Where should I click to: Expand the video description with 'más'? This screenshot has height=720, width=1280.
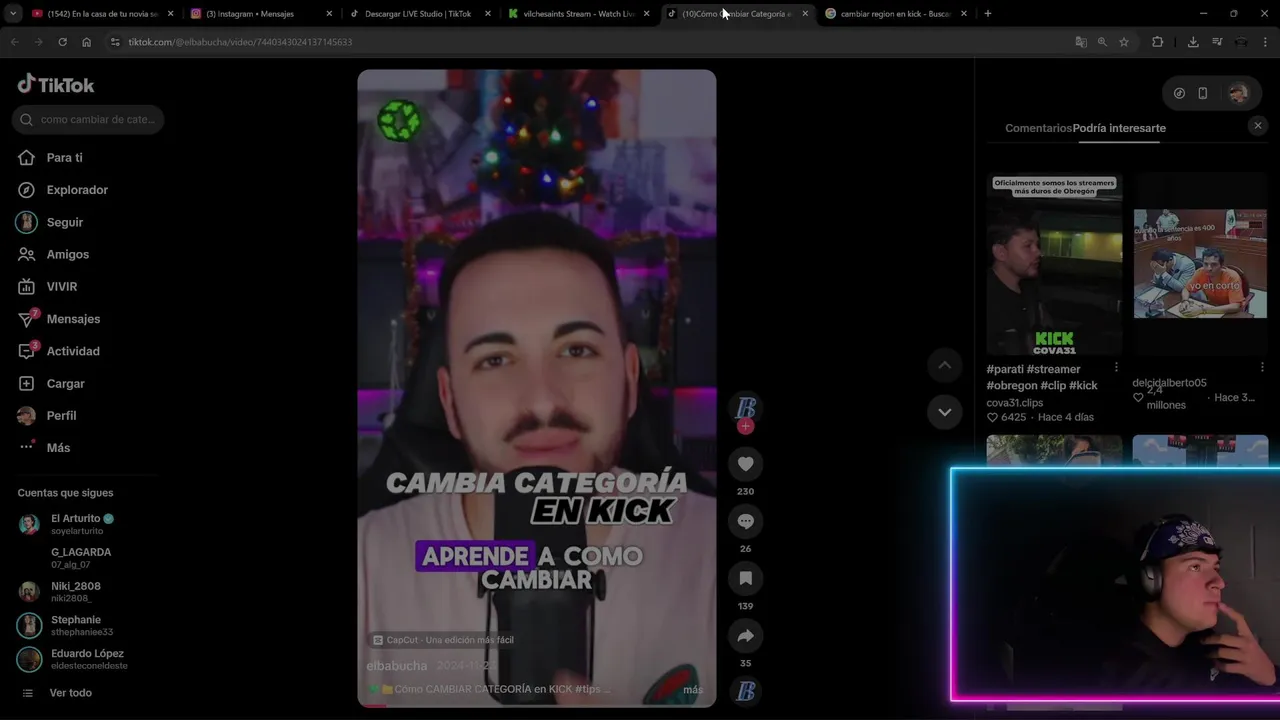coord(693,690)
